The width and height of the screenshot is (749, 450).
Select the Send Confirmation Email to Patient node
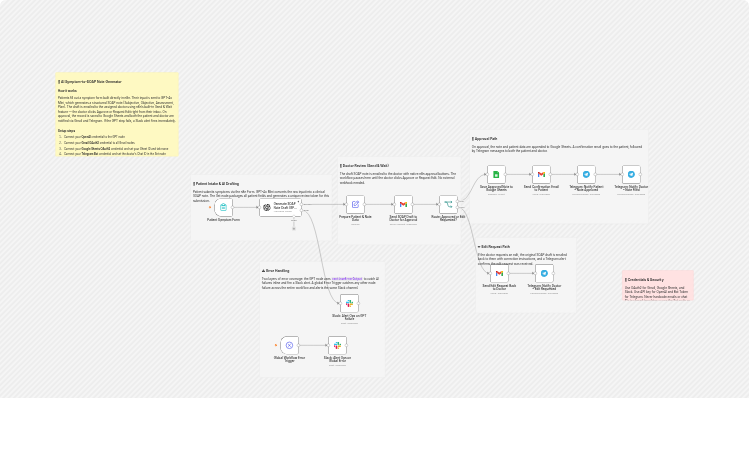point(541,174)
